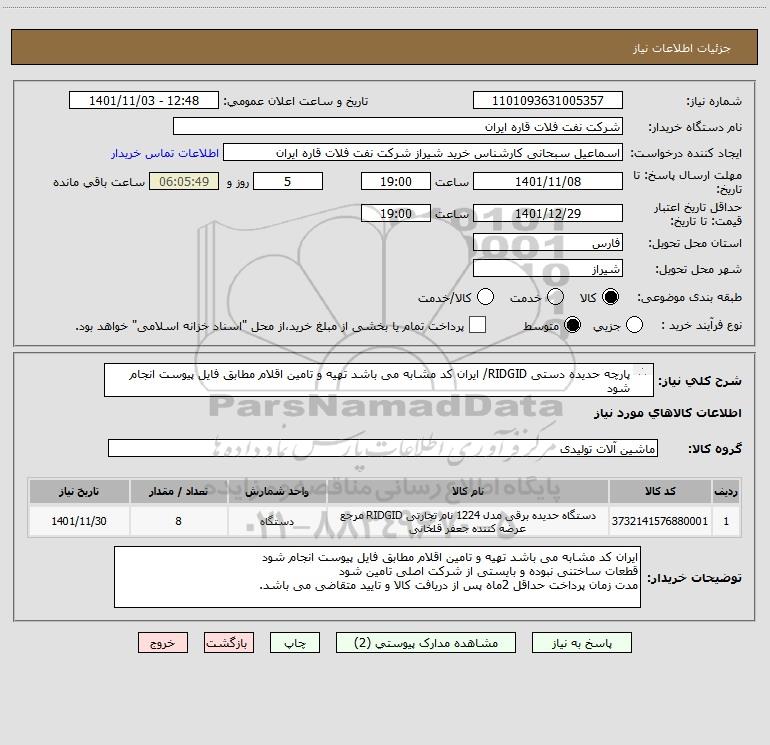Click the need date cell 1401/11/30

79,521
